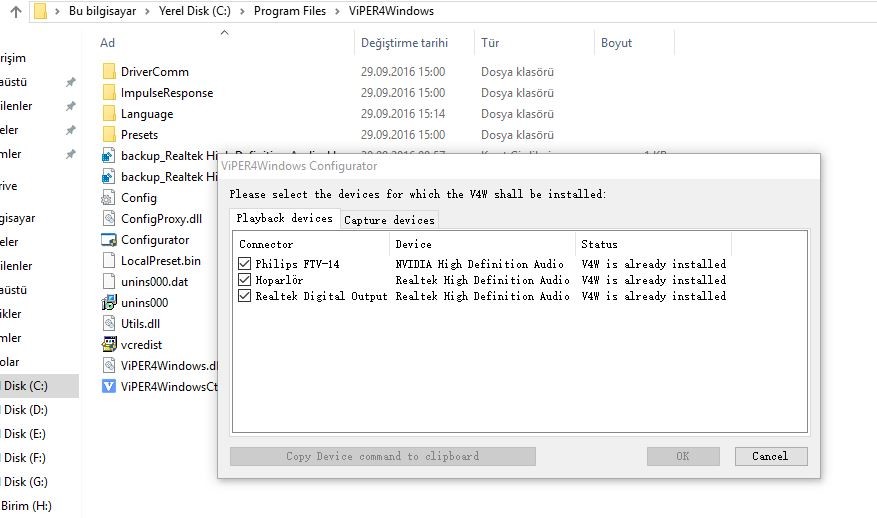Screen dimensions: 877x518
Task: Open the ImpulseResponse folder icon
Action: click(x=109, y=93)
